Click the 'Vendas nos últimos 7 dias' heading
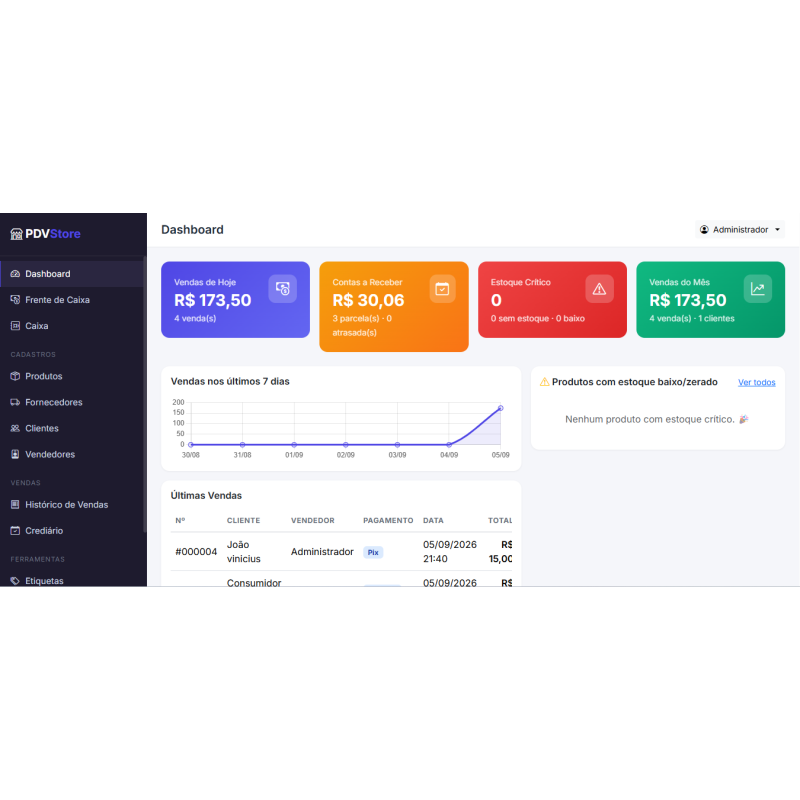Screen dimensions: 800x800 click(x=230, y=382)
